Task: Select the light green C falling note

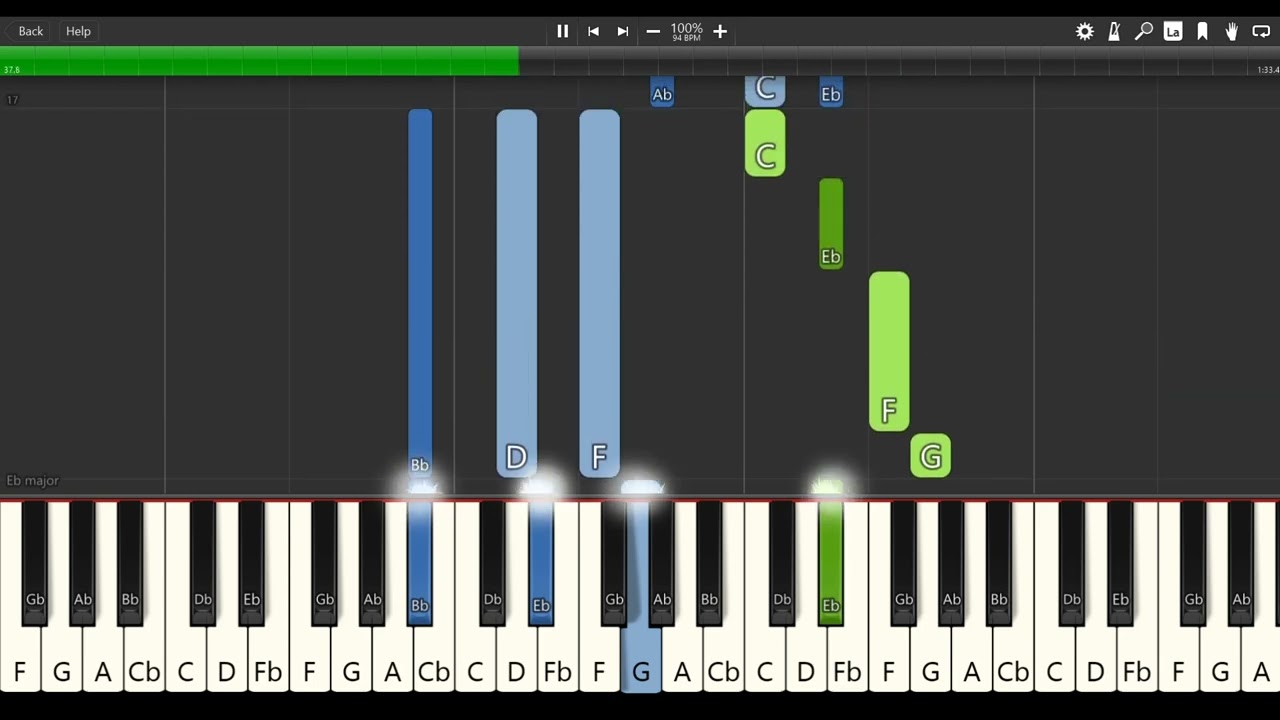Action: [x=765, y=144]
